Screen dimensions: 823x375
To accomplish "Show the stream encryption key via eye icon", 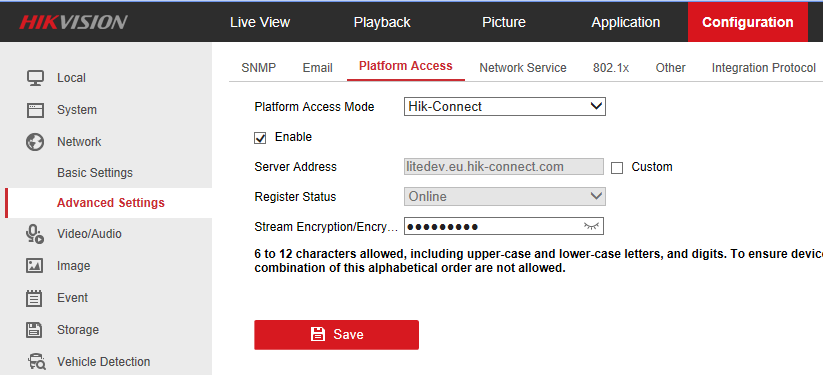I will [591, 226].
